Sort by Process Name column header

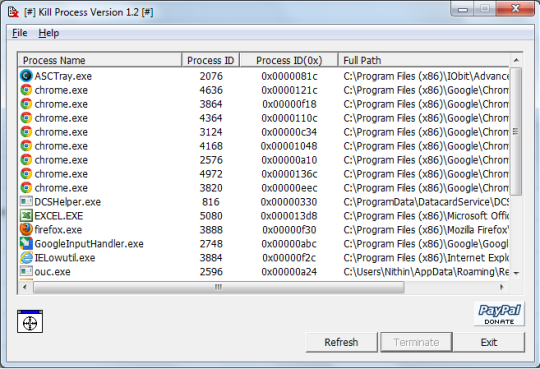(x=100, y=60)
